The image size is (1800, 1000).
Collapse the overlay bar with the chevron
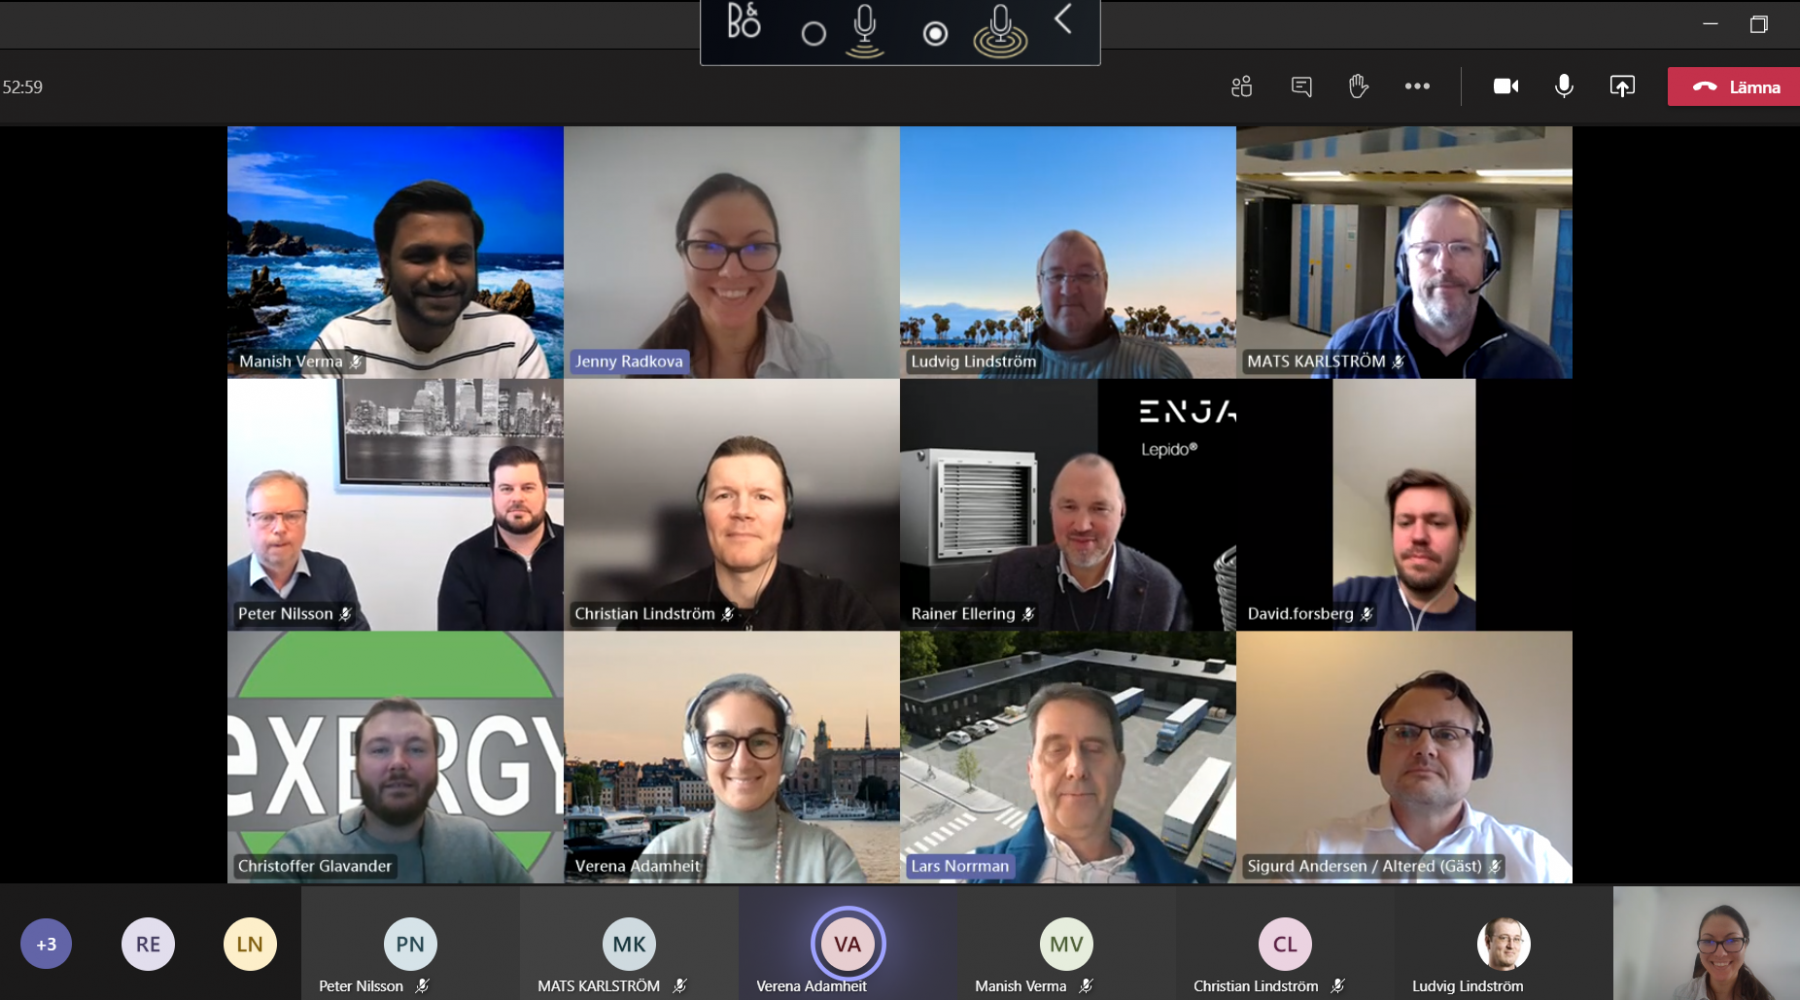point(1063,19)
